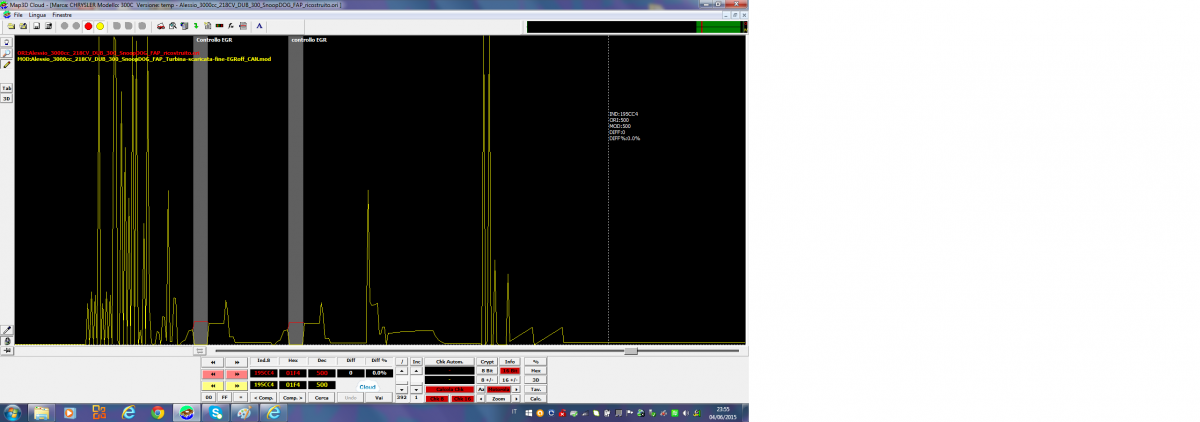
Task: Toggle the 16 +/- signed mode
Action: [510, 380]
